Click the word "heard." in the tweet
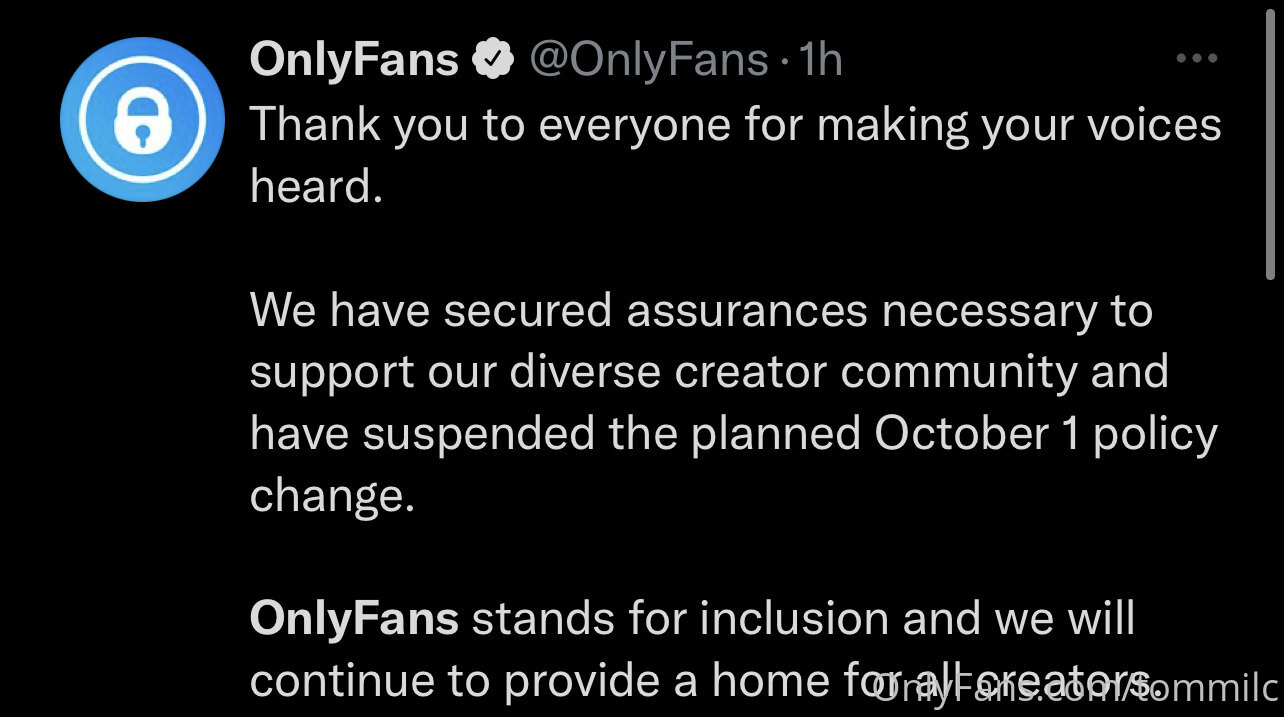This screenshot has width=1284, height=717. point(316,186)
